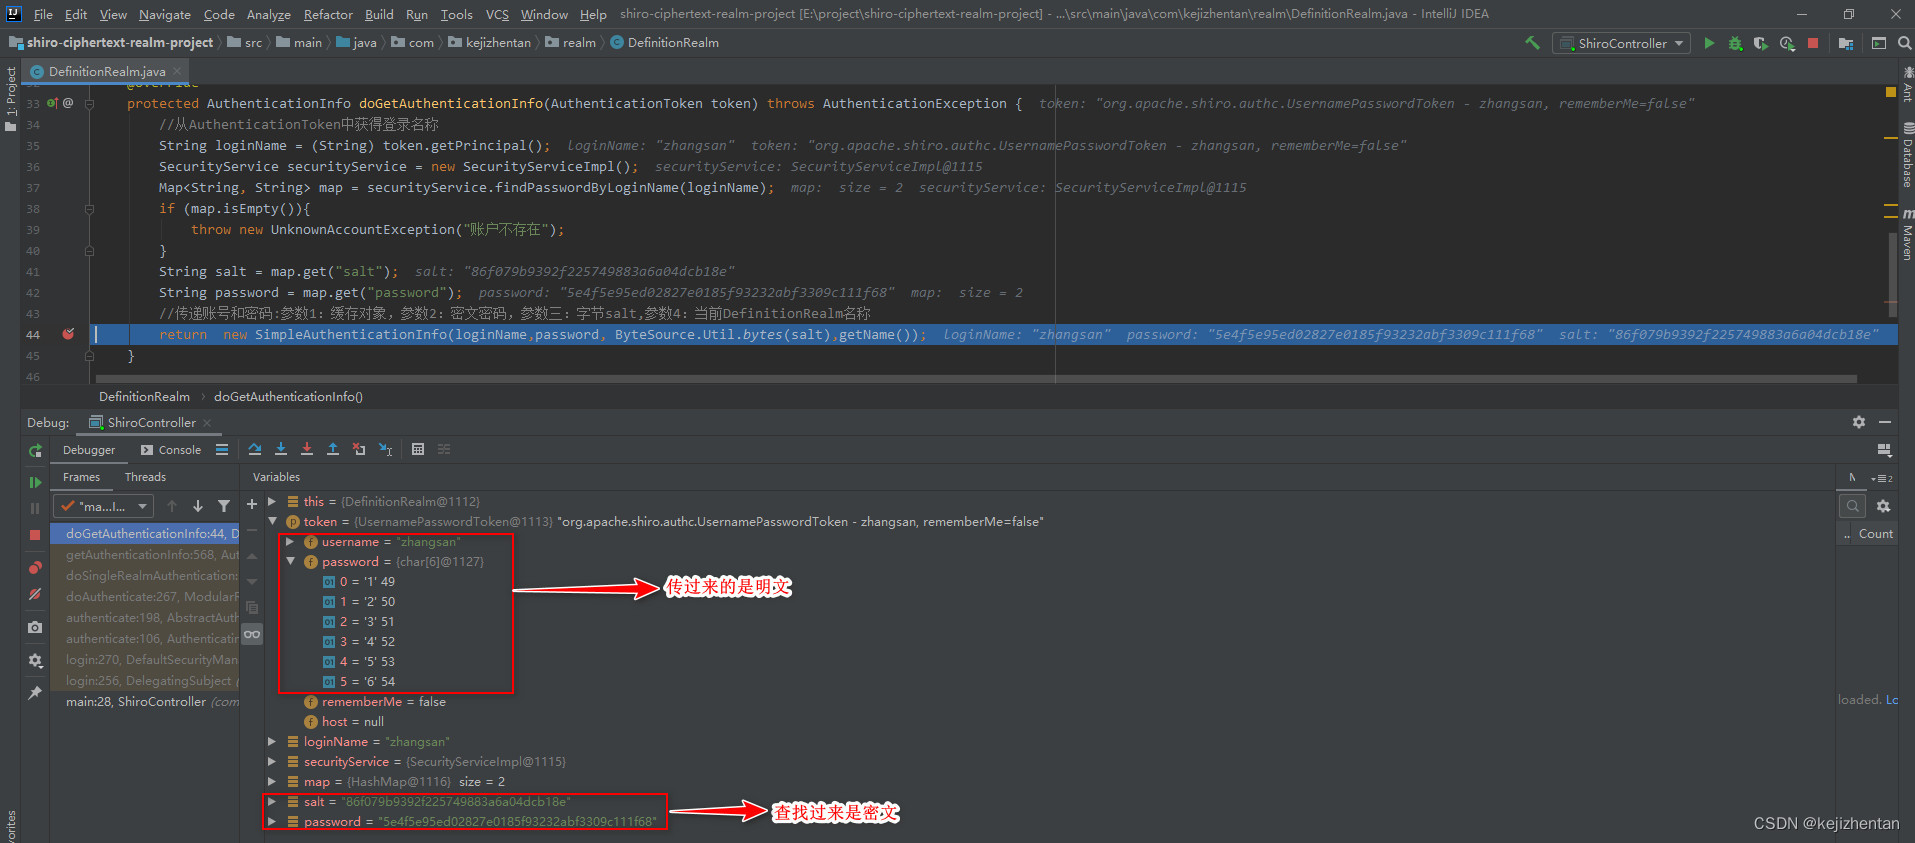Click the editor vertical scrollbar thumb

coord(1892,275)
